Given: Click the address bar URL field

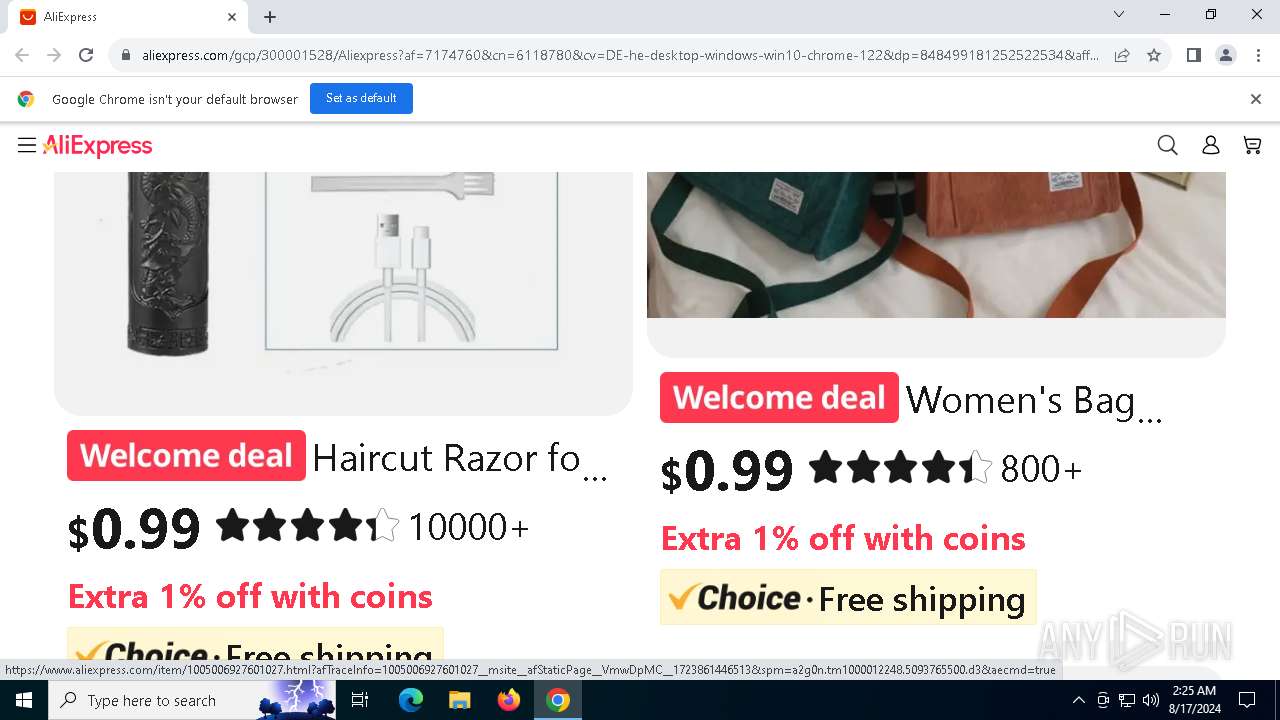Looking at the screenshot, I should (620, 55).
